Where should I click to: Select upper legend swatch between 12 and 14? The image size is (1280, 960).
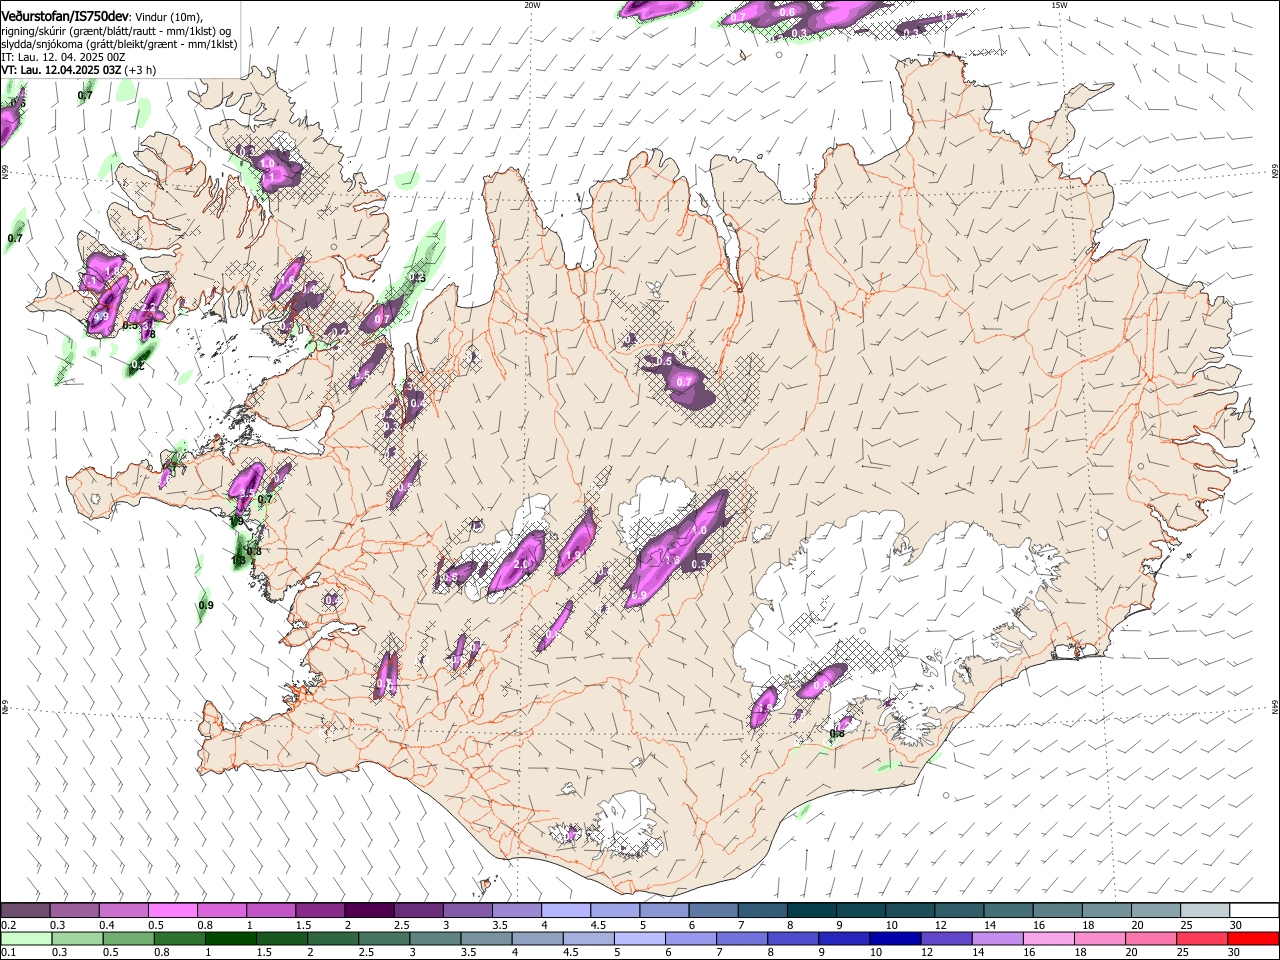point(958,910)
